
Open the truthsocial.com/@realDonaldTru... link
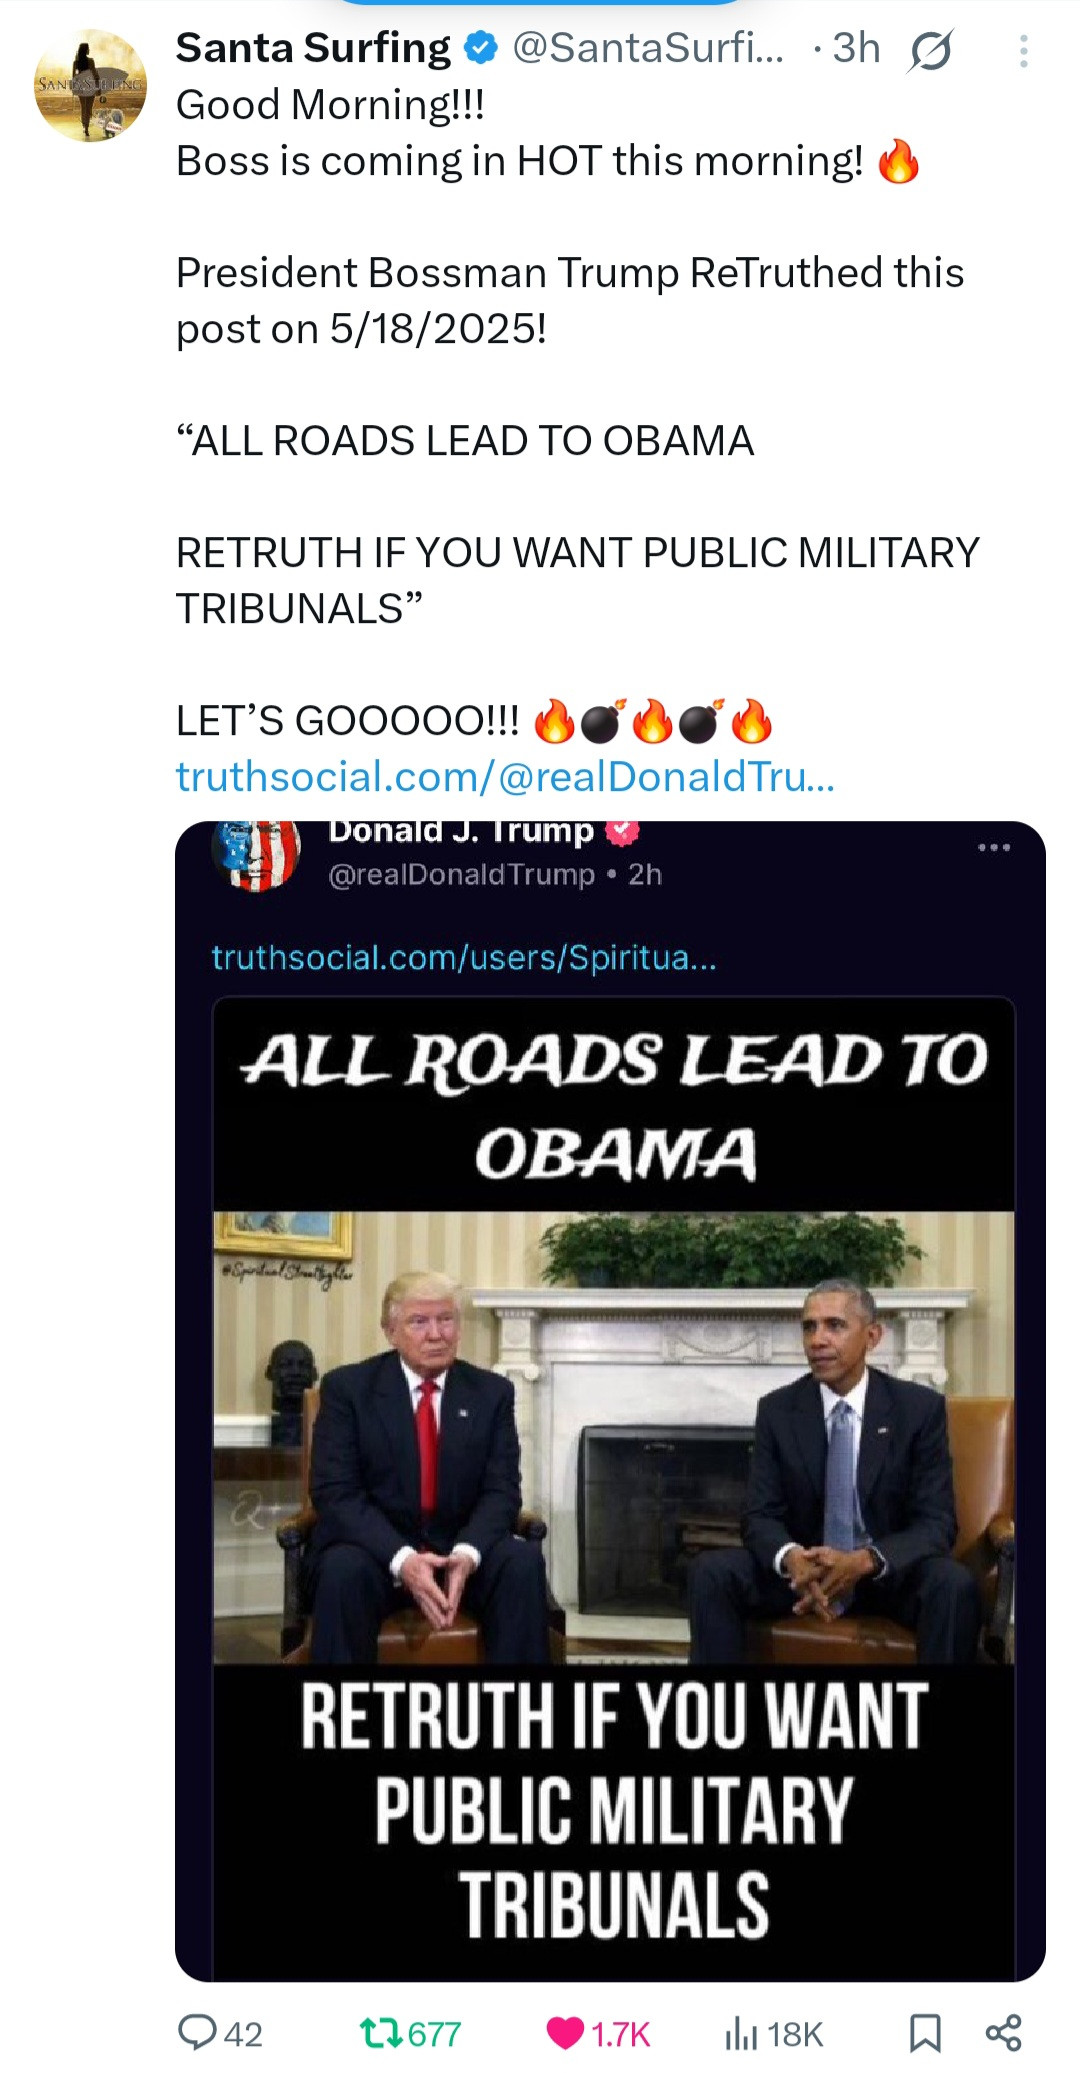coord(505,776)
